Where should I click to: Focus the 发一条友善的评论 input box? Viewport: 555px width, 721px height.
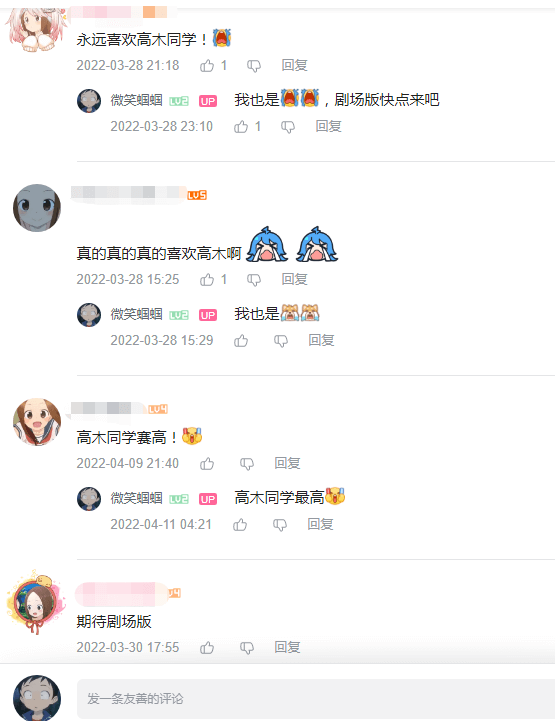[x=316, y=699]
